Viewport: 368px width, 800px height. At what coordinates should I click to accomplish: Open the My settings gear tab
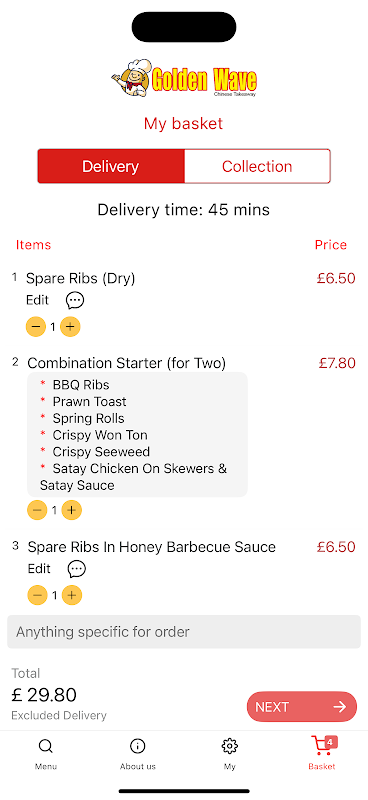230,754
